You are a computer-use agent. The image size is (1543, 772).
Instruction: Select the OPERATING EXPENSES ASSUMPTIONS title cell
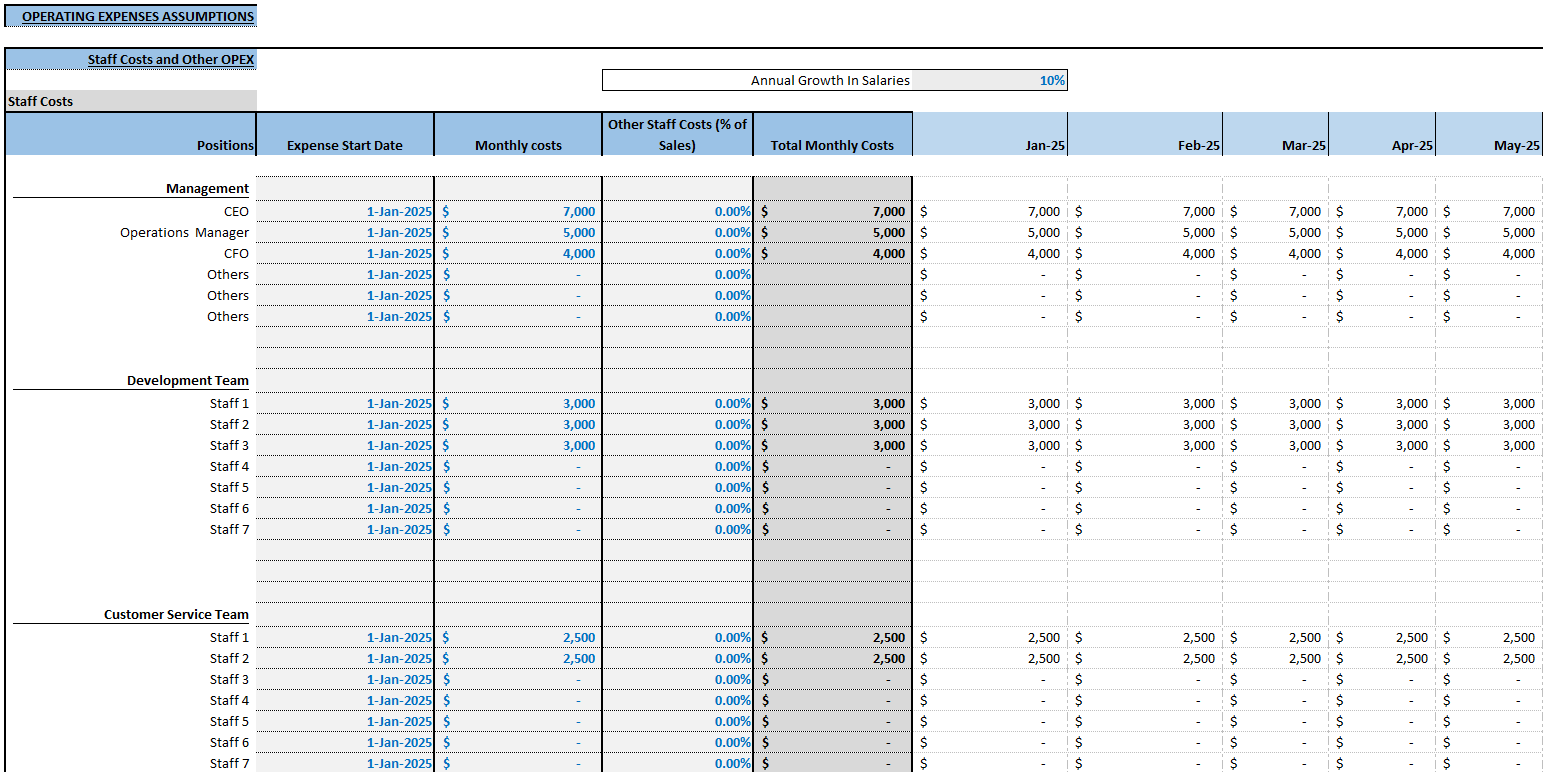coord(131,16)
